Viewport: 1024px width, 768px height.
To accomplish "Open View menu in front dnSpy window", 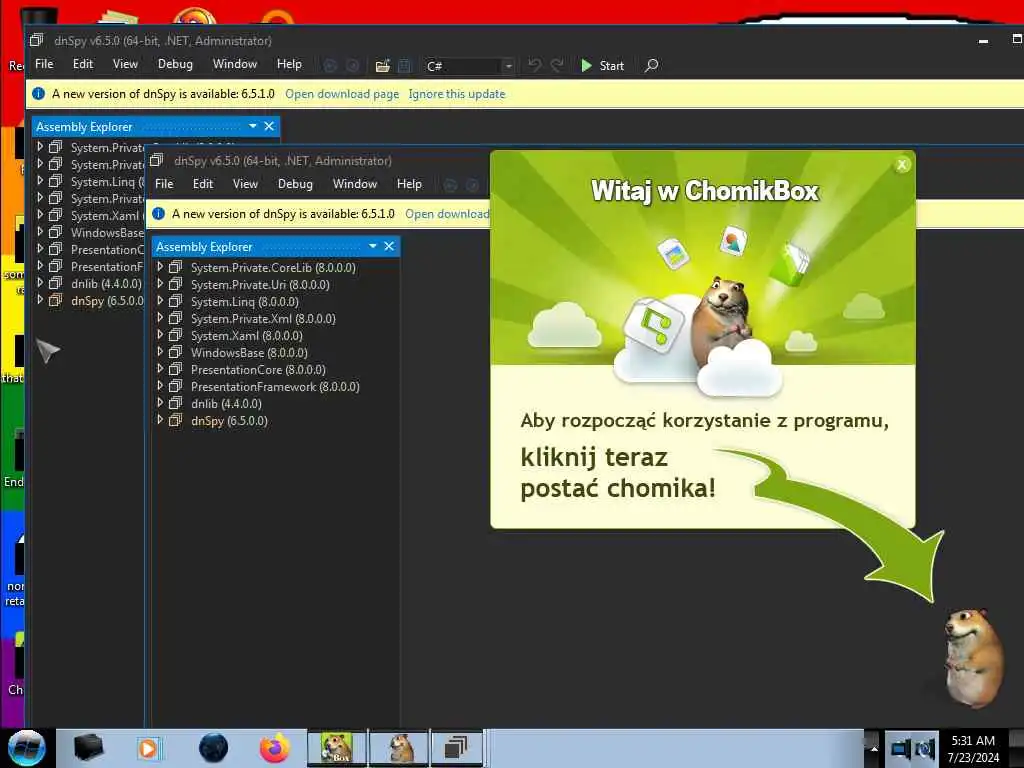I will click(245, 184).
